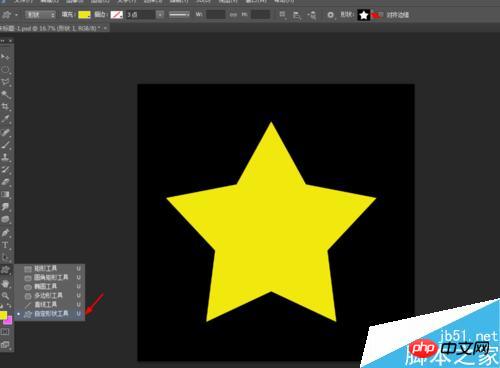Viewport: 500px width, 368px height.
Task: Click the stroke width value field
Action: 140,15
